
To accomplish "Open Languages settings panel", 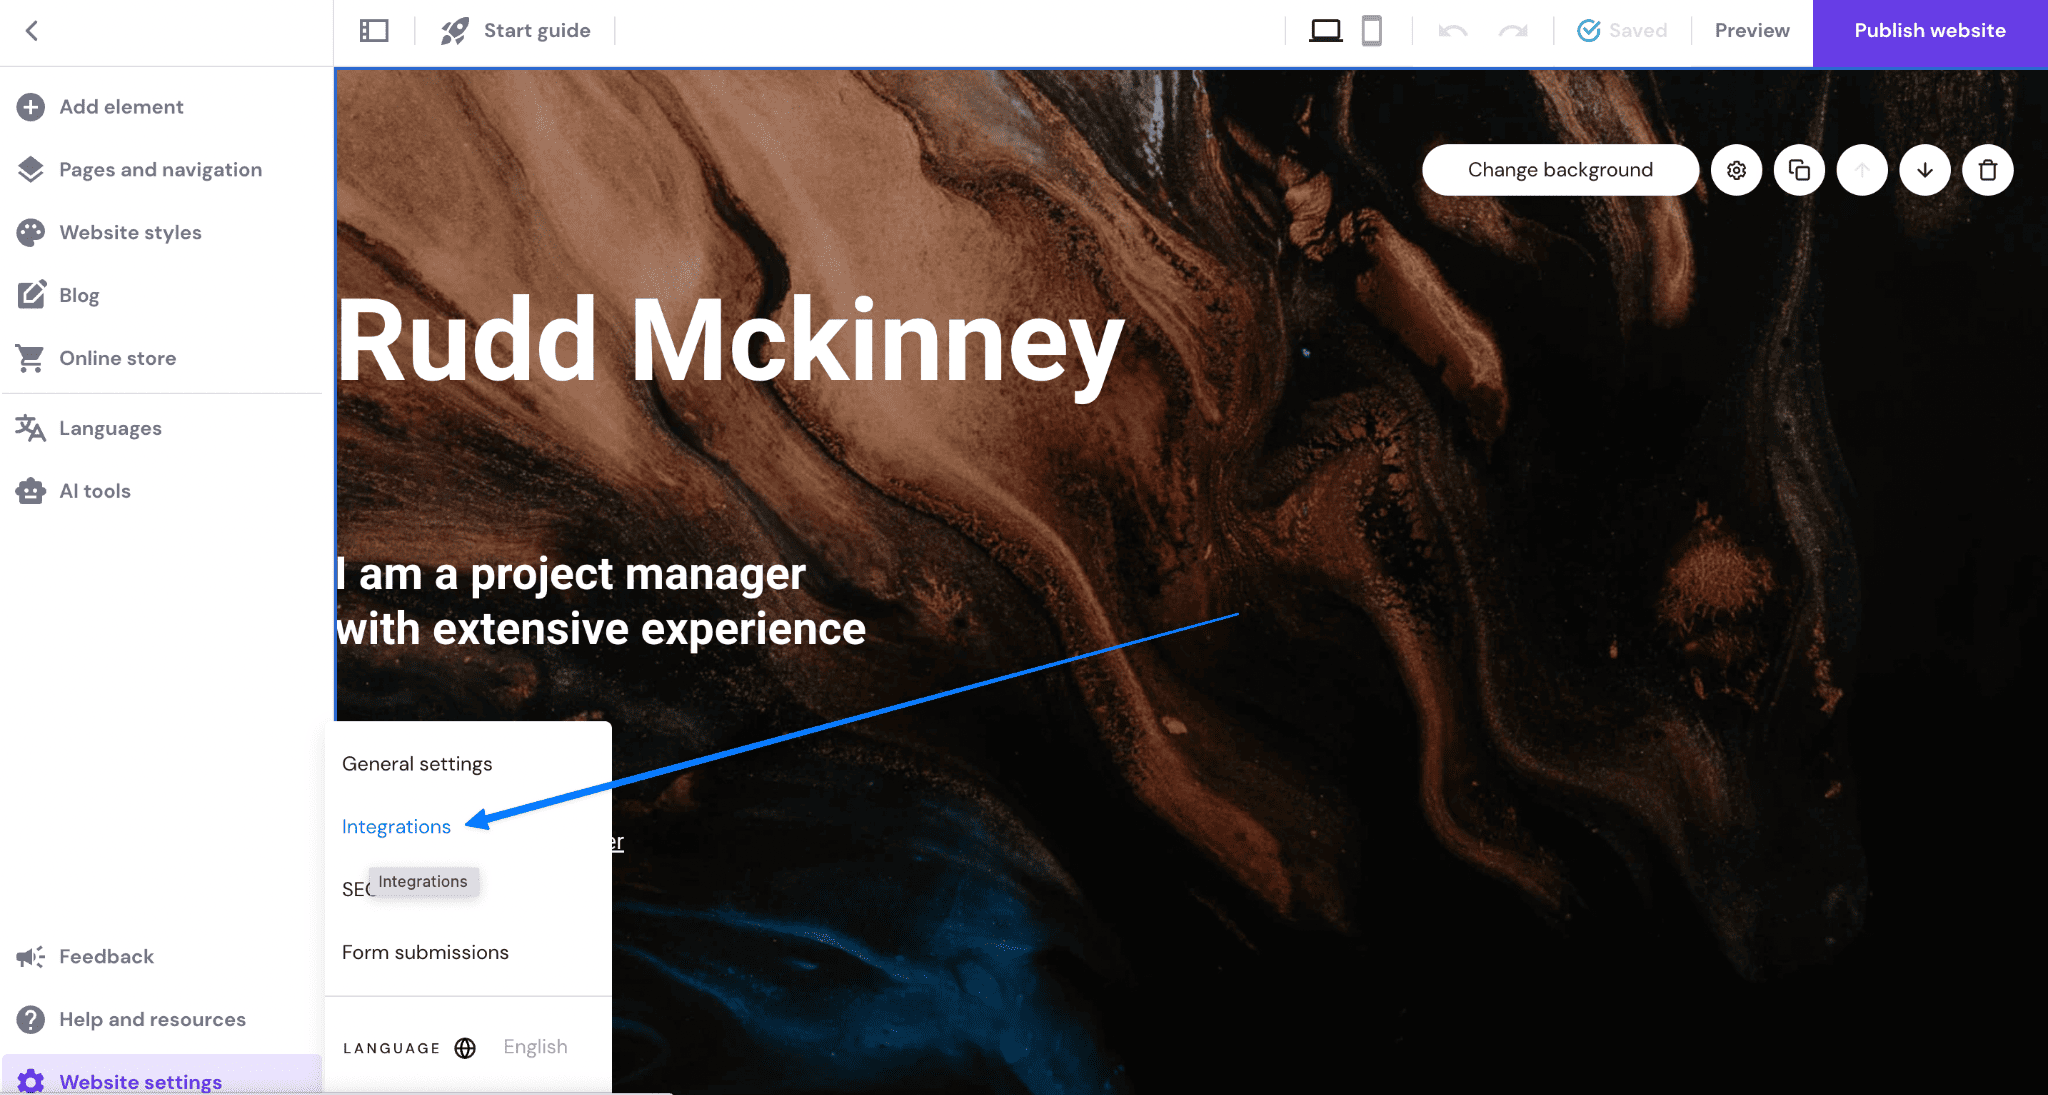I will [108, 428].
